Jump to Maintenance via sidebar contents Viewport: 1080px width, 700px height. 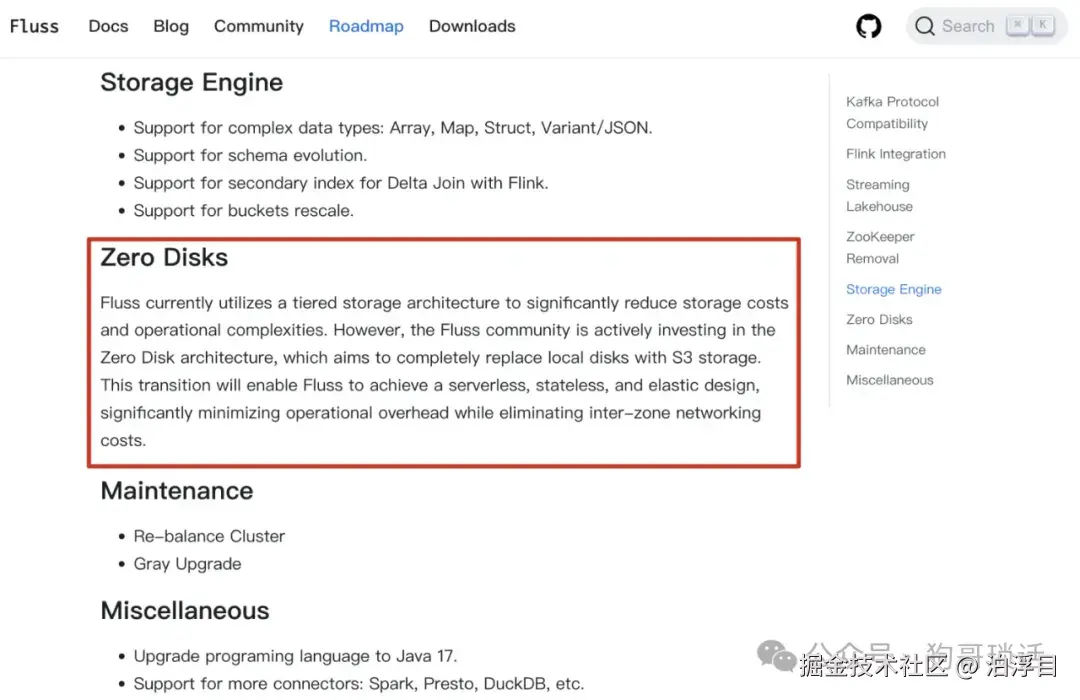[885, 349]
